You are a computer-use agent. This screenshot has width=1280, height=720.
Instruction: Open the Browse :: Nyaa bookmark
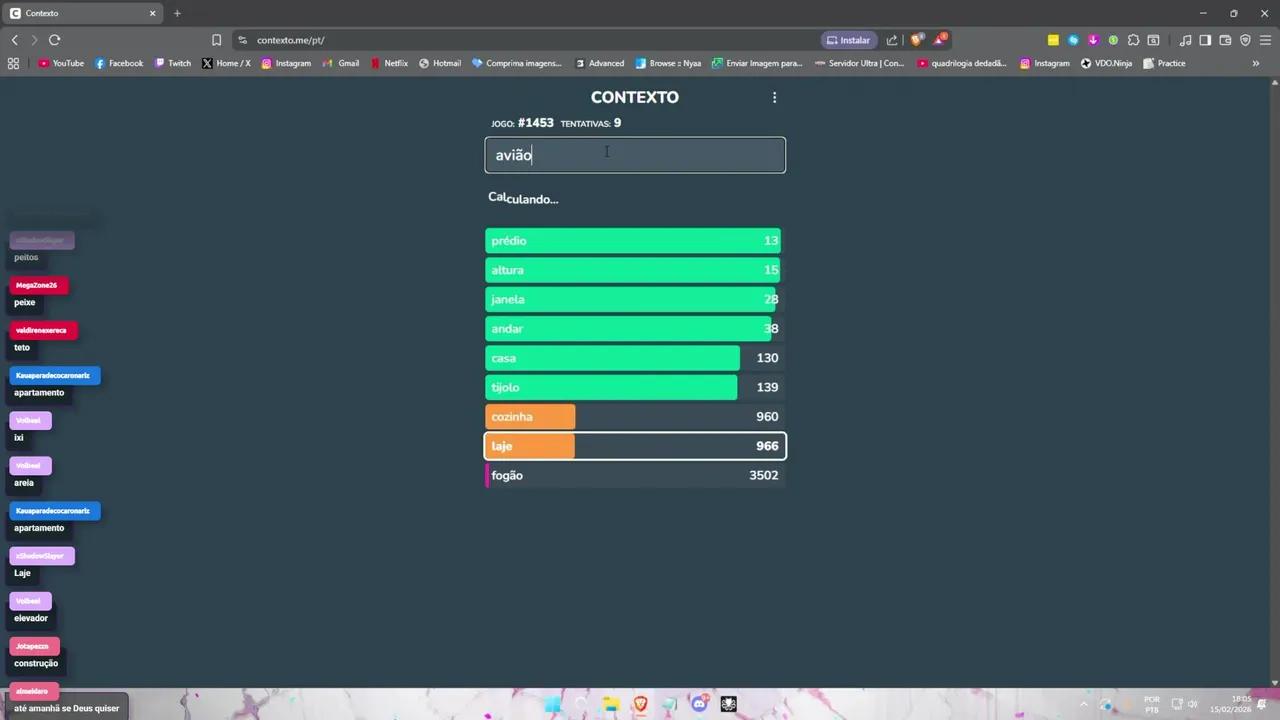[x=668, y=63]
